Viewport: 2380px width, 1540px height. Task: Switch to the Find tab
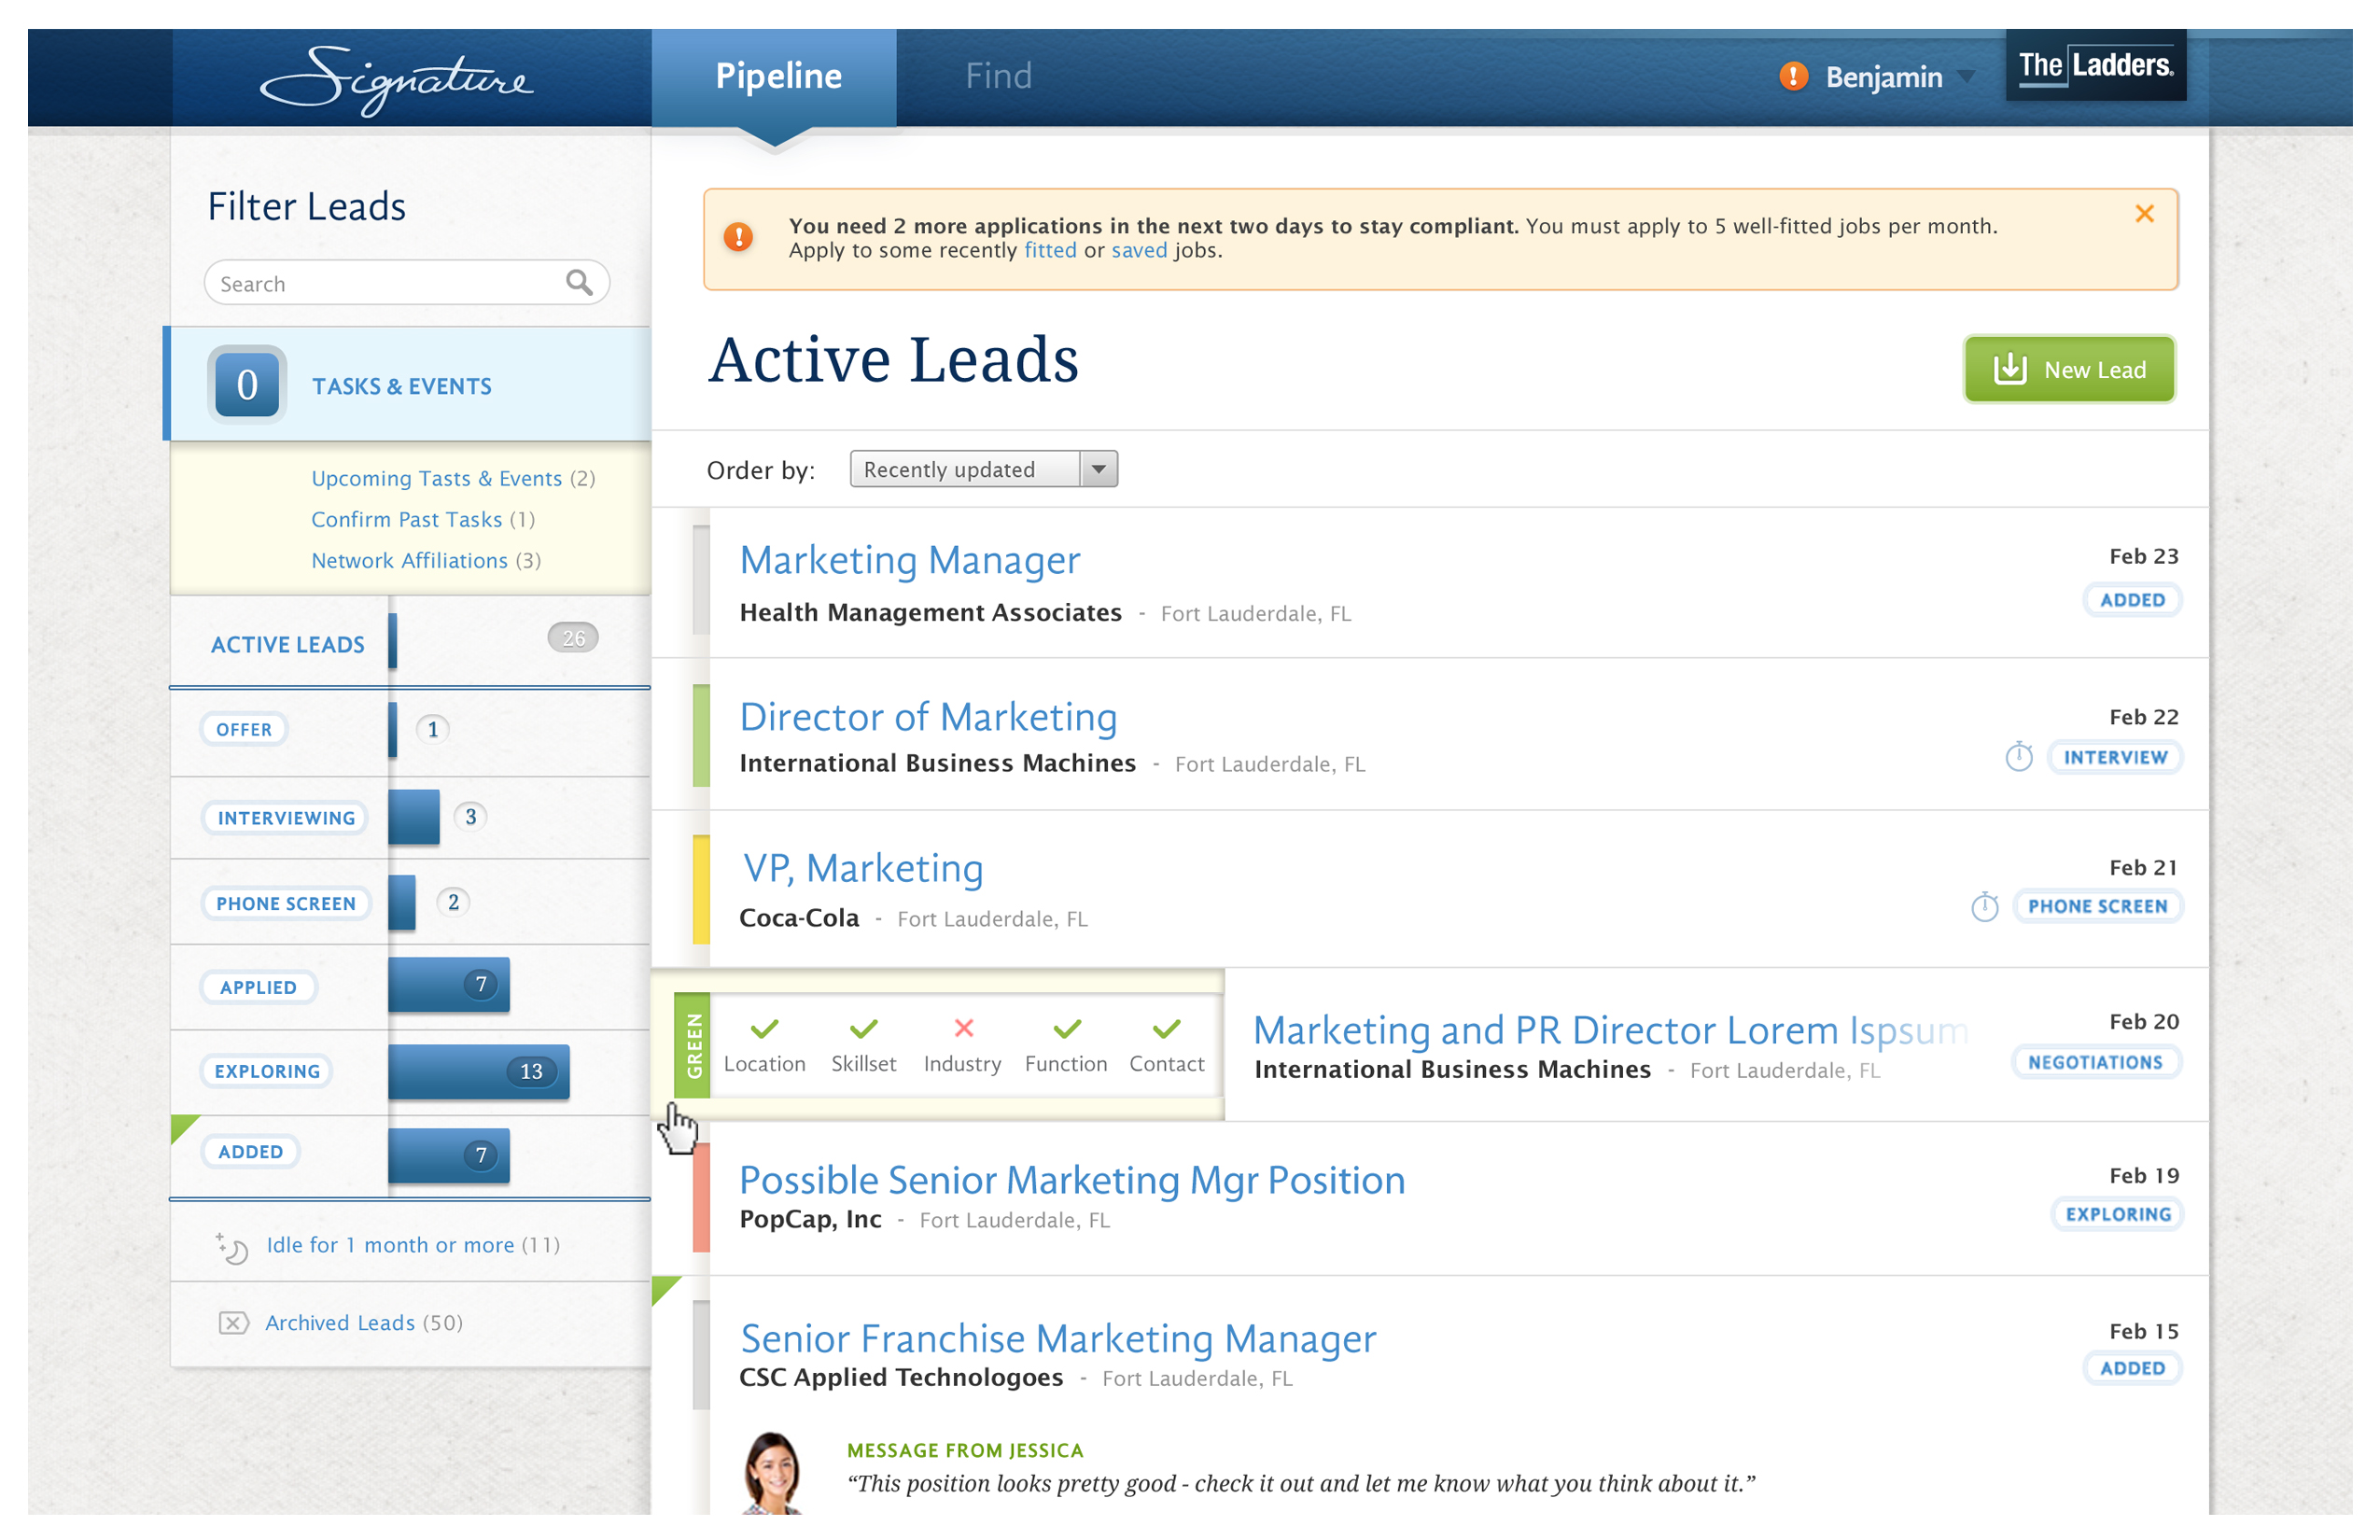(998, 76)
